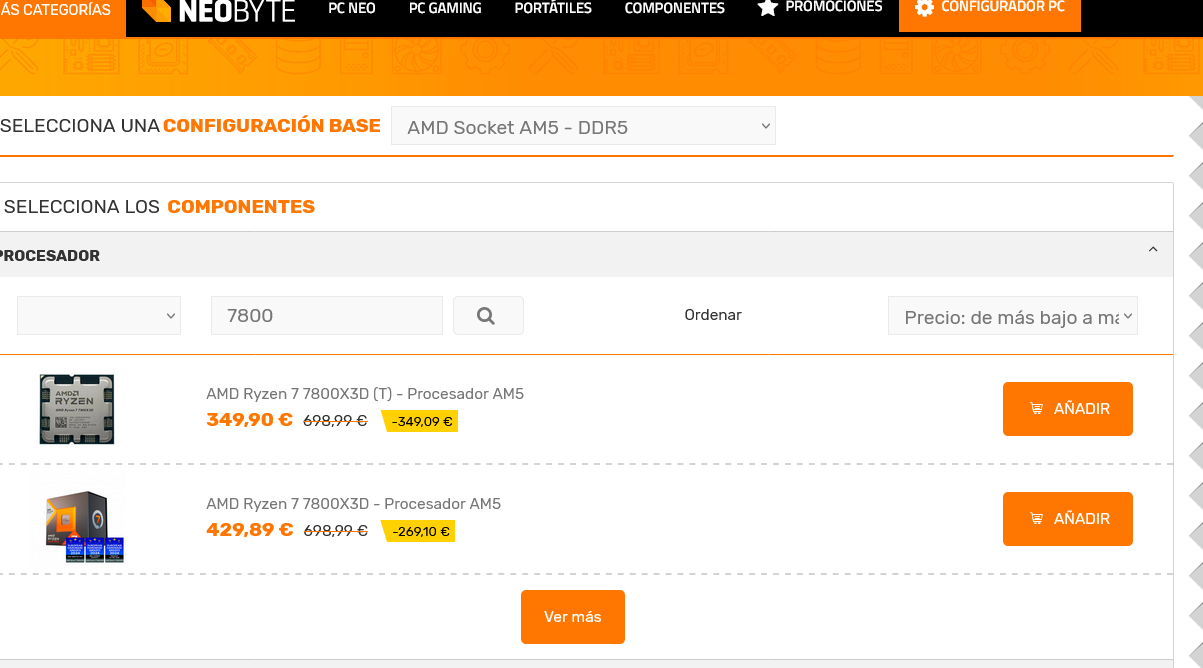
Task: Click the CONFIGURACIÓN BASE heading text
Action: (x=272, y=126)
